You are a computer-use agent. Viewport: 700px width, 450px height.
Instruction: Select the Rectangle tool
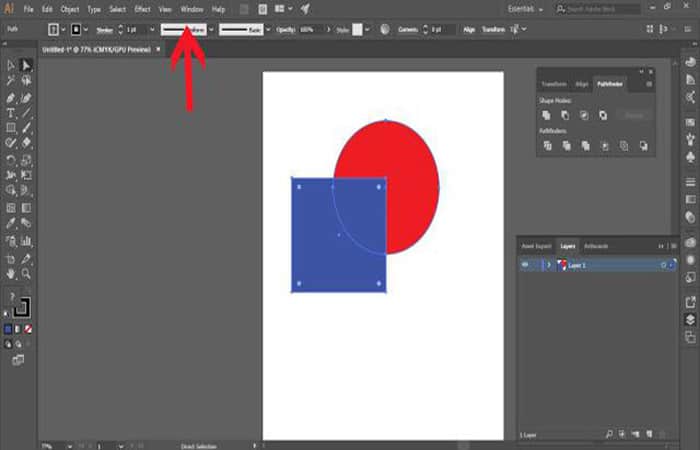tap(11, 129)
